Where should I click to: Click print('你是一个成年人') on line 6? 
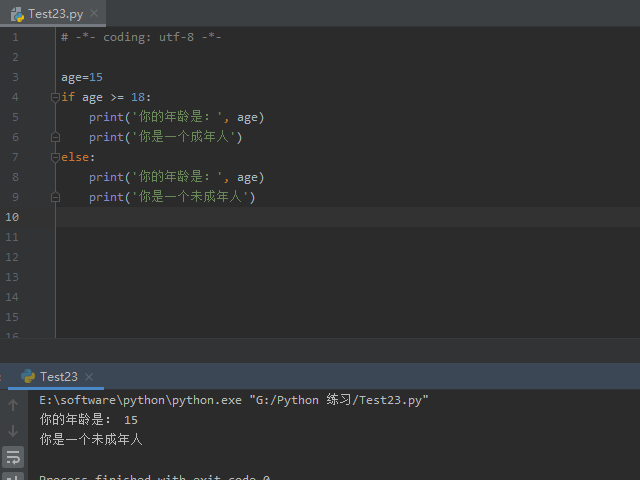(166, 137)
